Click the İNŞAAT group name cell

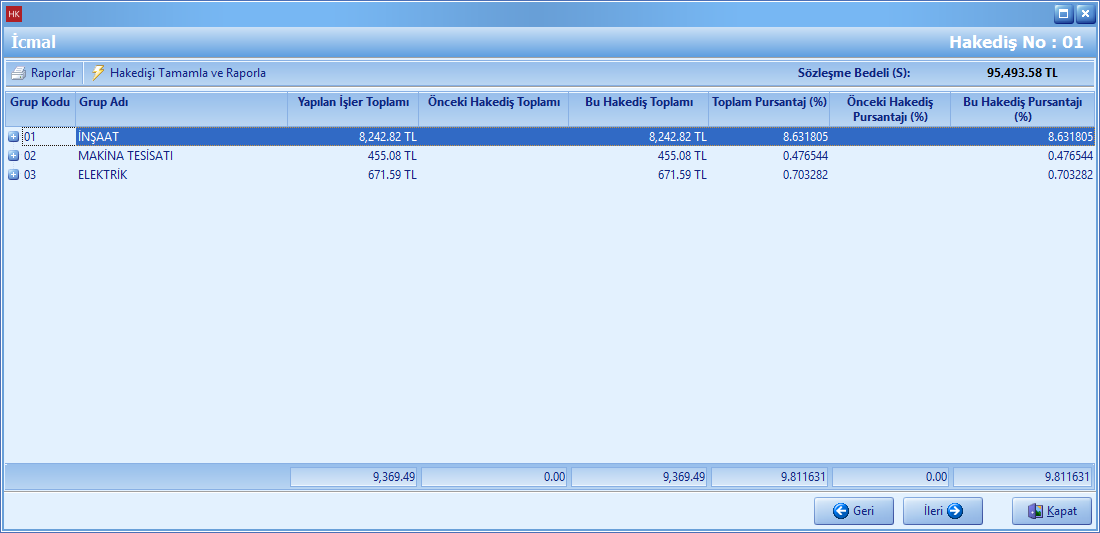tap(99, 137)
